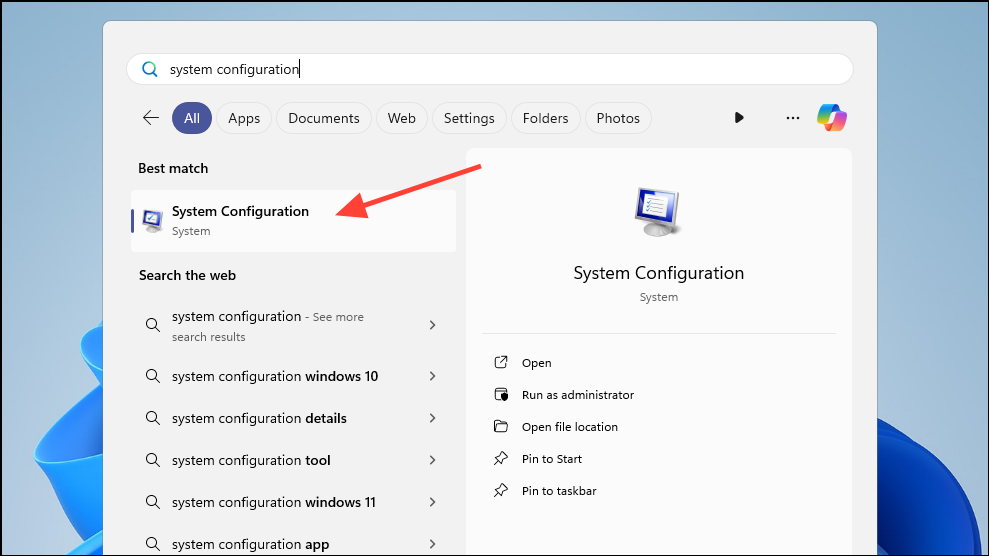Click magnifier icon beside 'See more search results'
The height and width of the screenshot is (556, 989).
[x=153, y=325]
